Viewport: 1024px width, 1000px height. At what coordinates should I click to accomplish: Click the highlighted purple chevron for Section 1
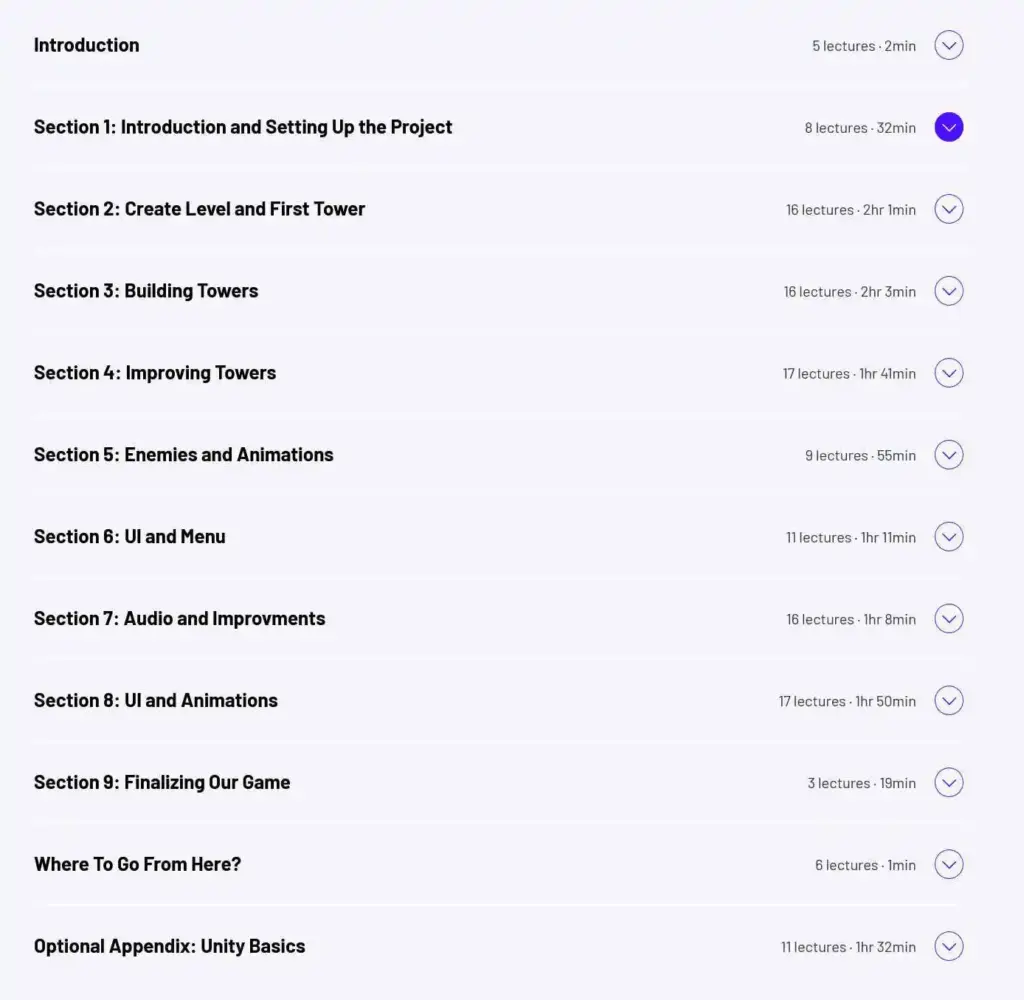point(948,127)
